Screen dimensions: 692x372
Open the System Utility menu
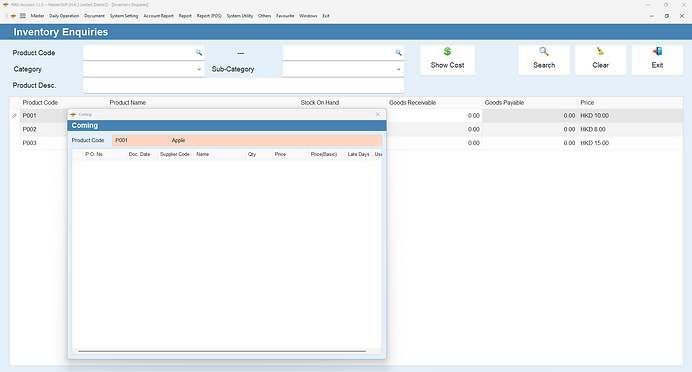[240, 16]
